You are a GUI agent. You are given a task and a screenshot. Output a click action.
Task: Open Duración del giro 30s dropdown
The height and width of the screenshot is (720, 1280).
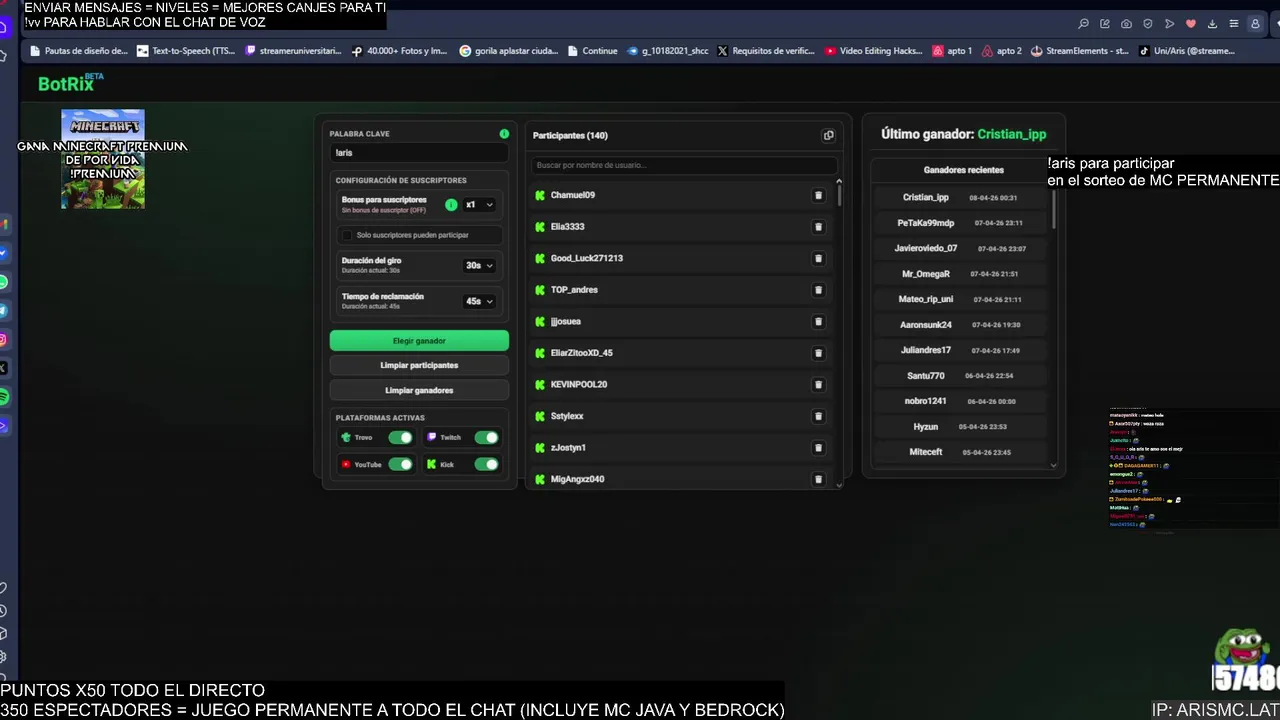(x=479, y=265)
